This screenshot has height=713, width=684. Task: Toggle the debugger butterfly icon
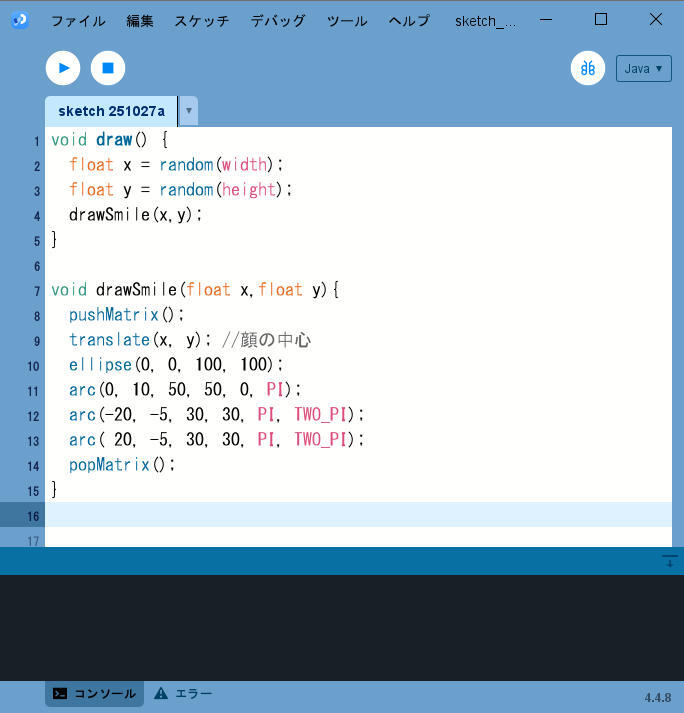(x=588, y=68)
